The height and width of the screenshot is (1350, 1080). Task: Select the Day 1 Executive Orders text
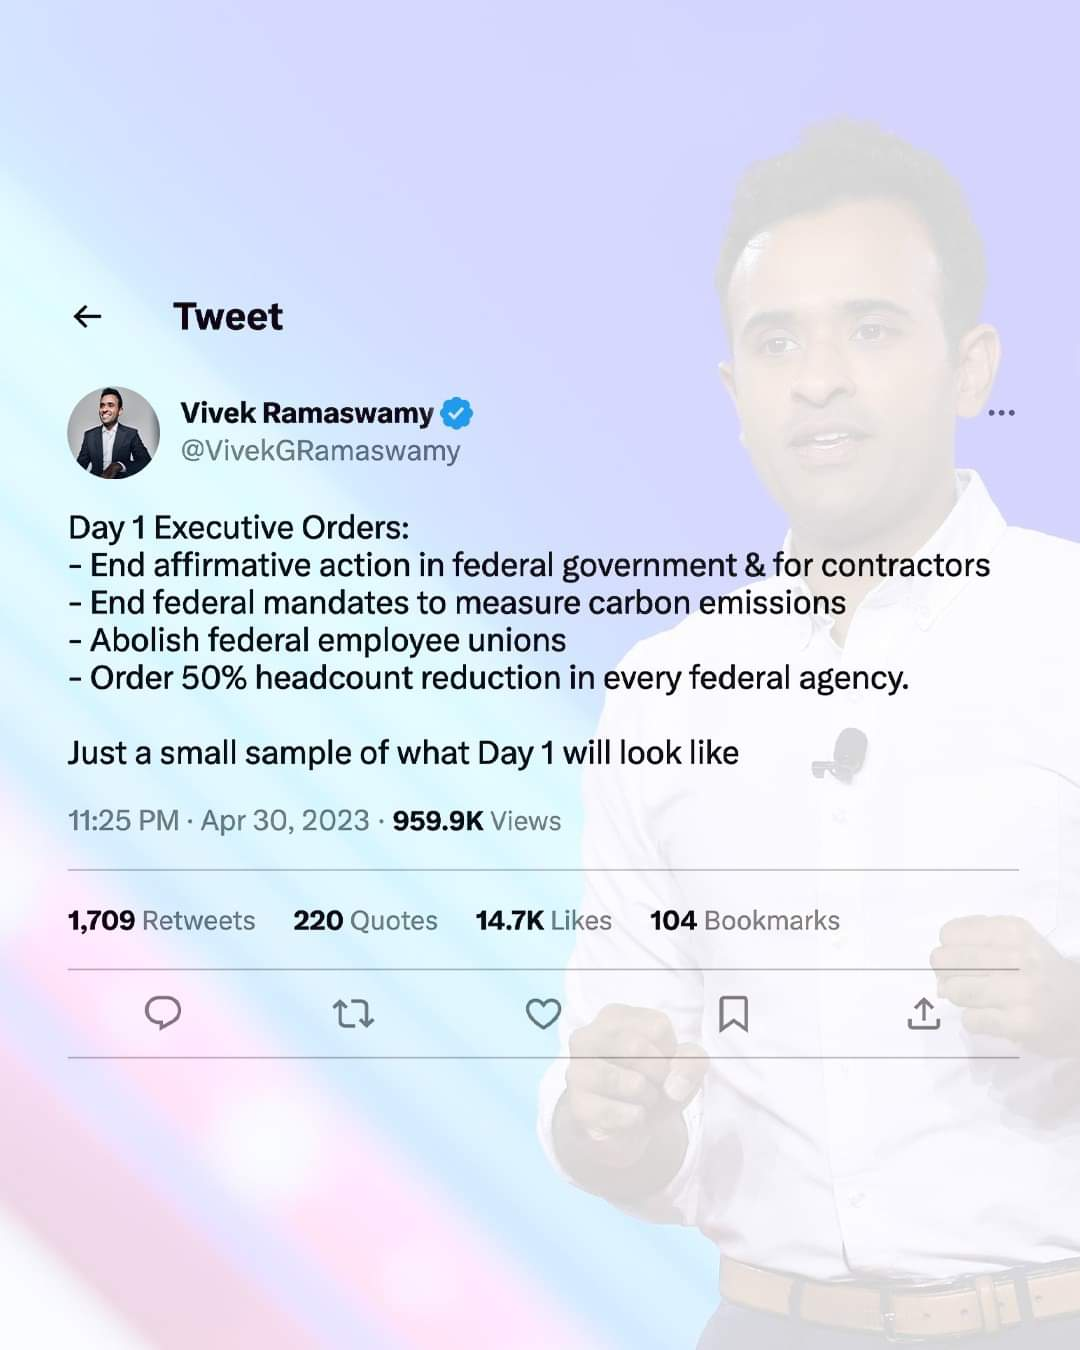(x=239, y=527)
